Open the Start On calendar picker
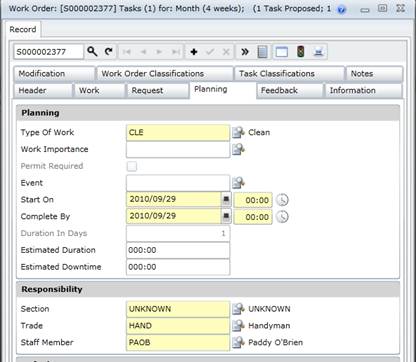Screen dimensions: 416x362 point(226,199)
